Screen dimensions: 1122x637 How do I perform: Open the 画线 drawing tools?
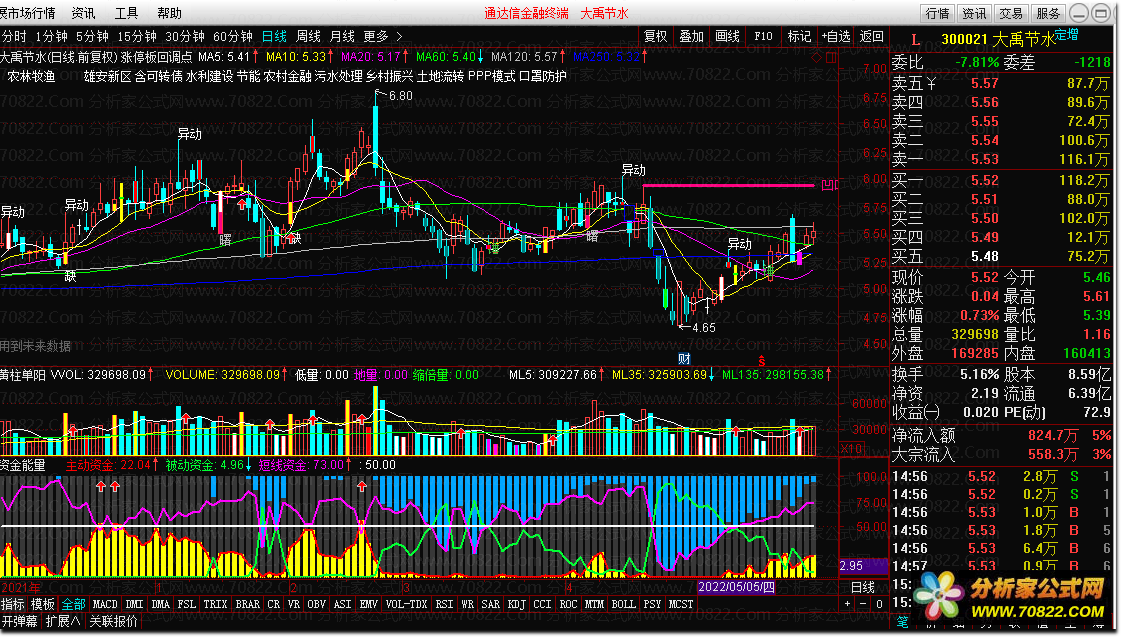pyautogui.click(x=727, y=37)
